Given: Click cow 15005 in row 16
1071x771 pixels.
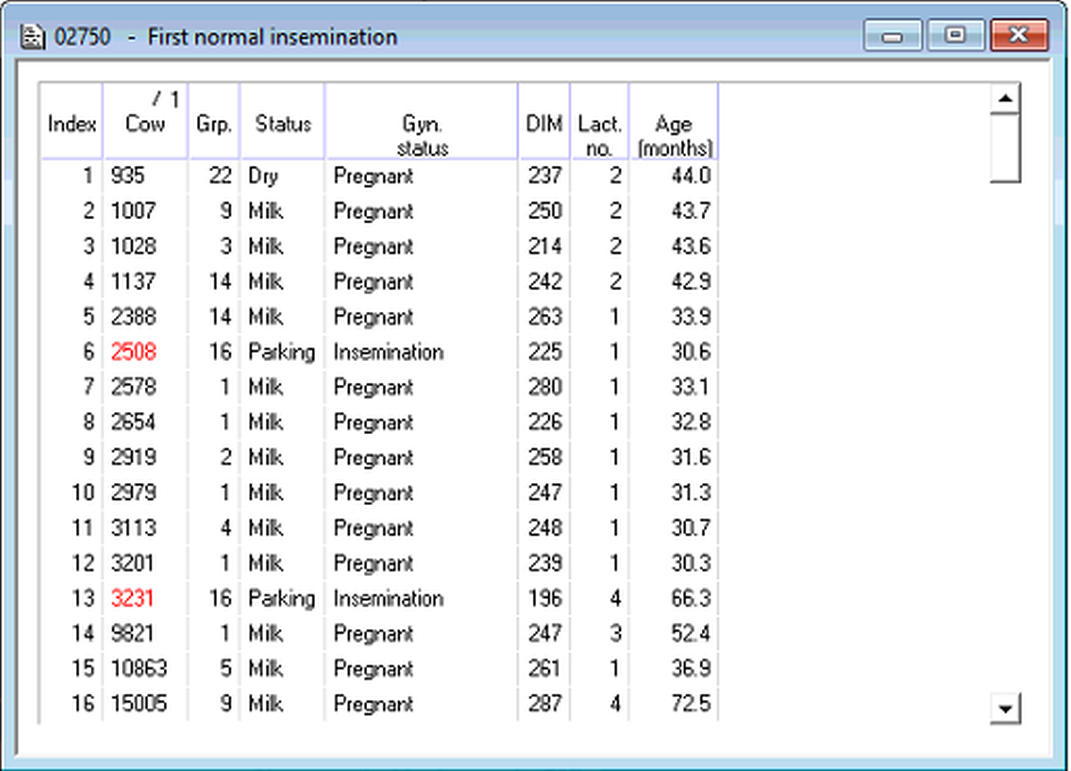Looking at the screenshot, I should pos(139,704).
